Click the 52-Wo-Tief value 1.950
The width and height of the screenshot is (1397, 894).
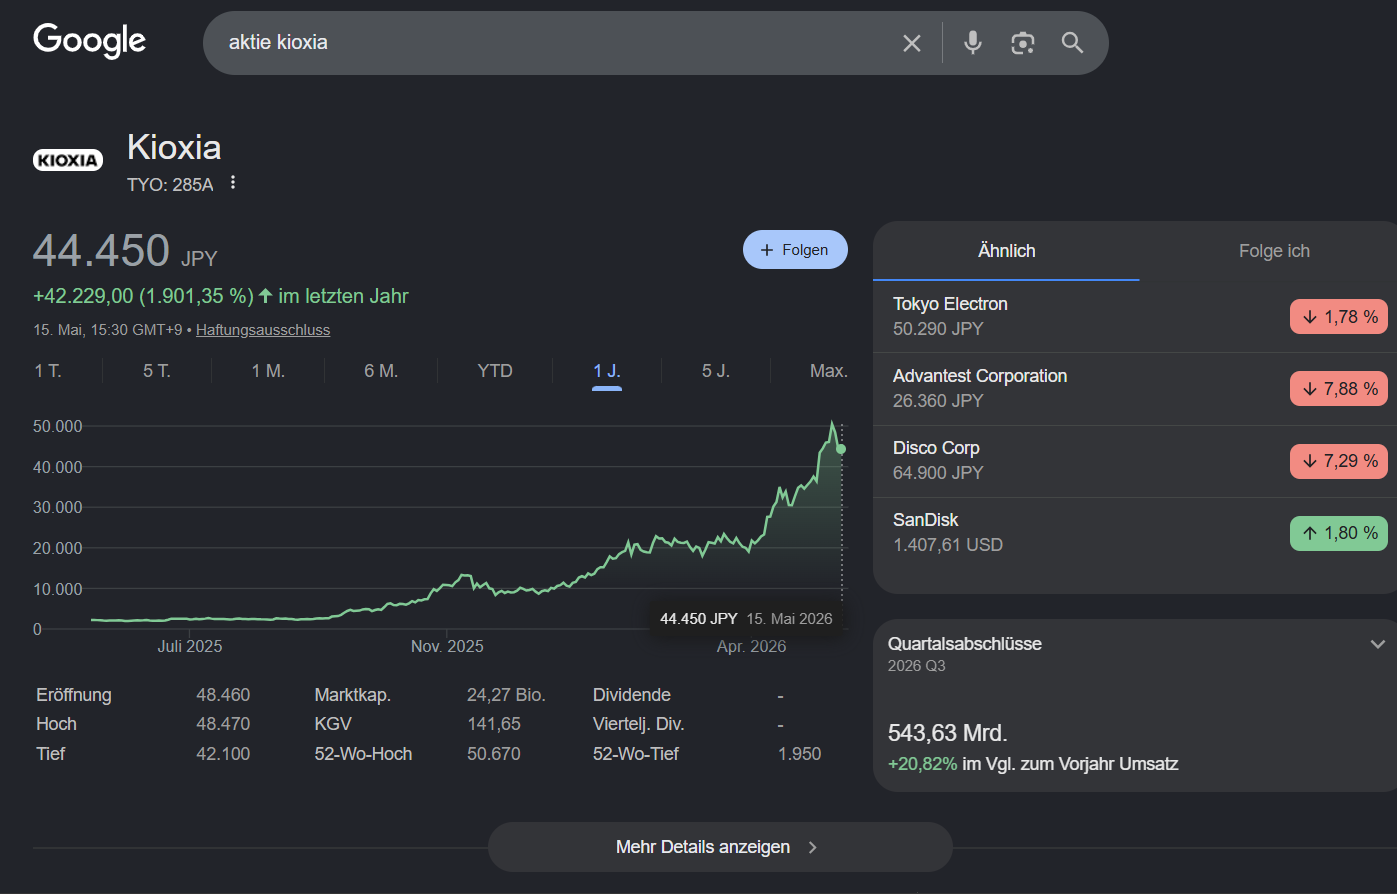[800, 754]
